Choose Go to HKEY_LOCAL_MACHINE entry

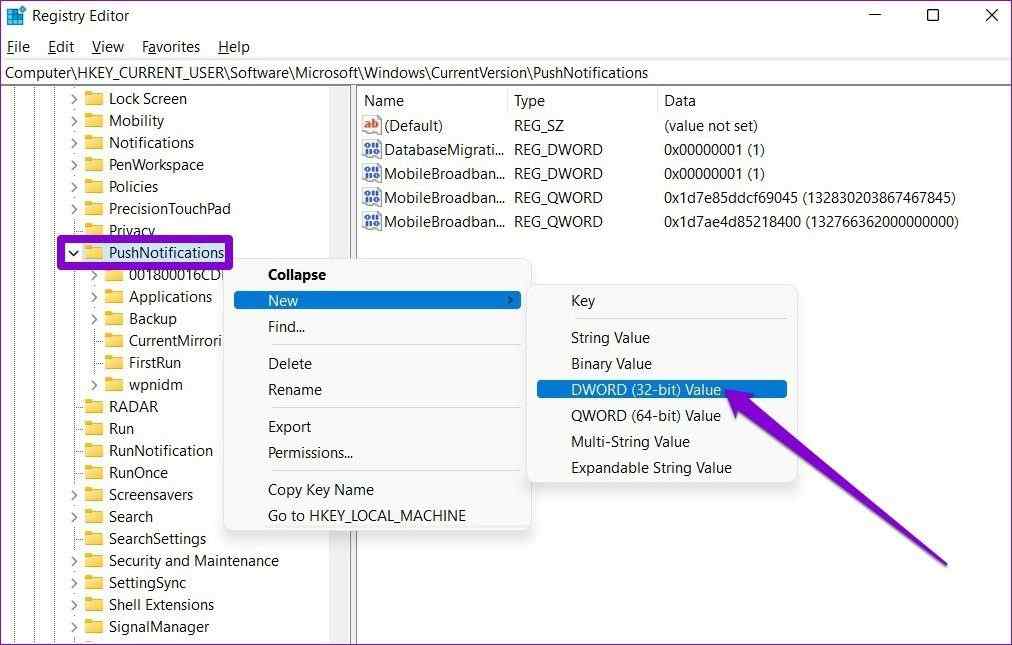coord(377,515)
